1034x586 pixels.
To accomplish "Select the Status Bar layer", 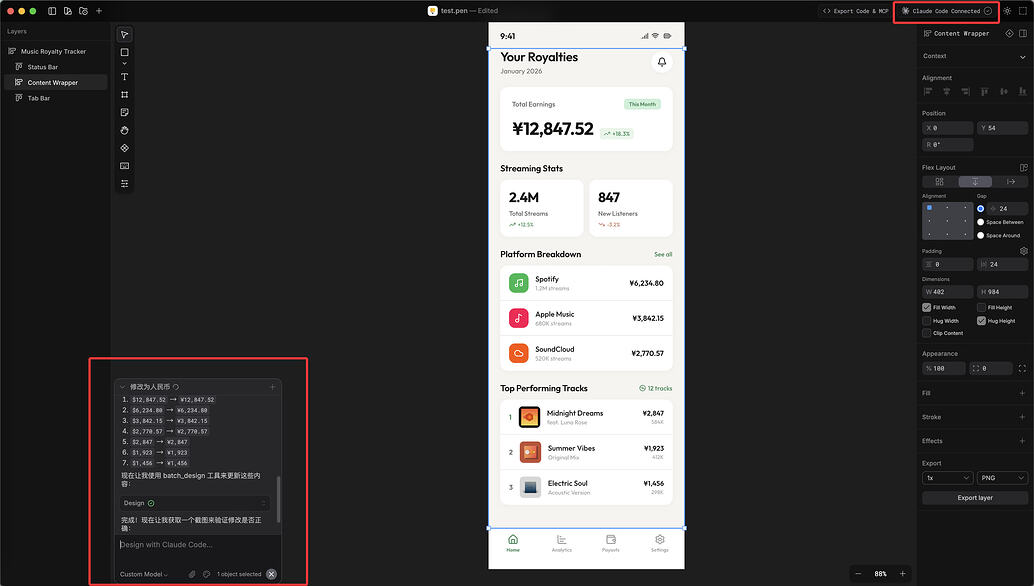I will coord(43,67).
